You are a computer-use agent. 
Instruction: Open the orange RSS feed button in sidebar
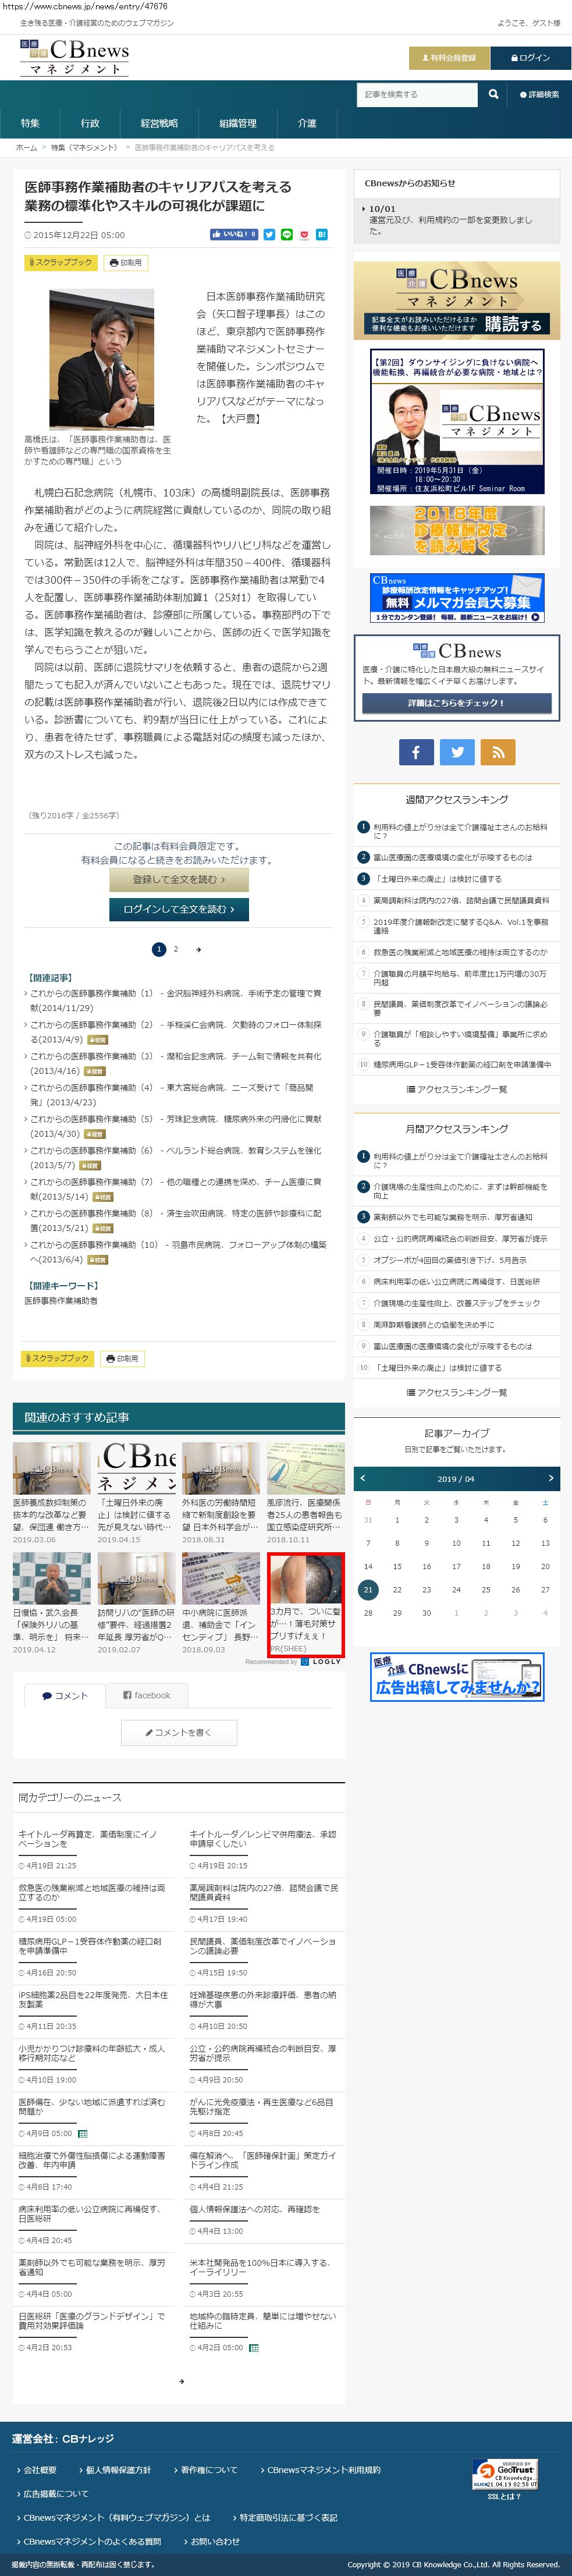pyautogui.click(x=497, y=752)
